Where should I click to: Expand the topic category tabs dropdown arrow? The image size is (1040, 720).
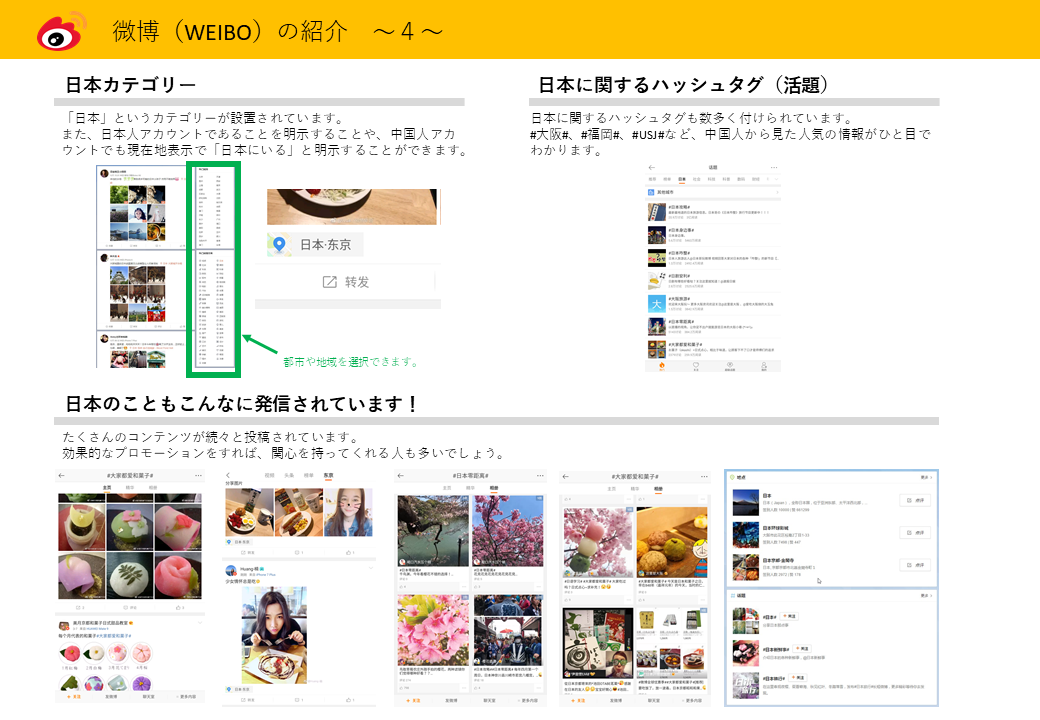click(775, 179)
